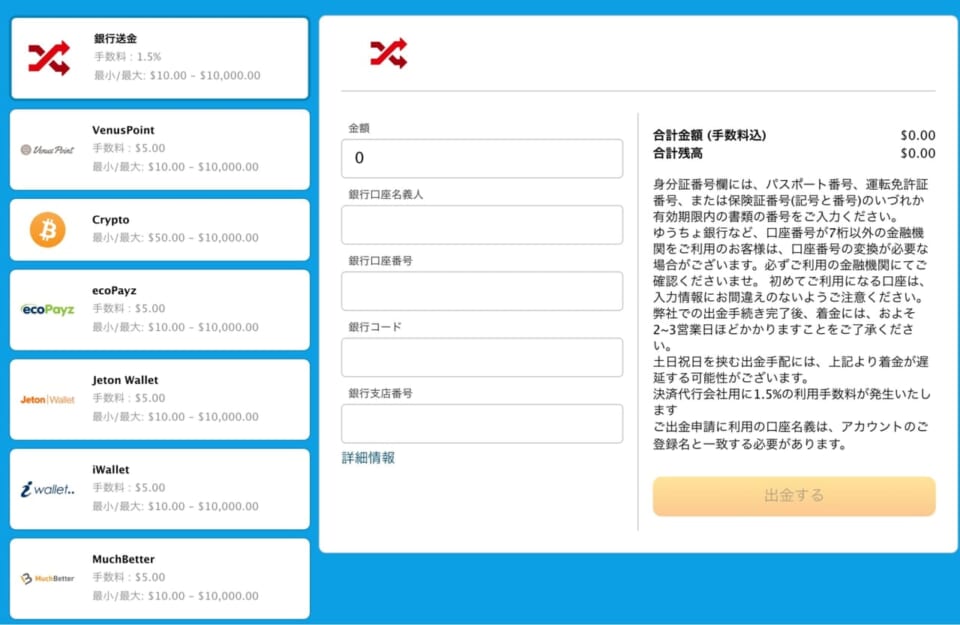Click the 合計残高 label
The height and width of the screenshot is (625, 960).
click(x=677, y=154)
